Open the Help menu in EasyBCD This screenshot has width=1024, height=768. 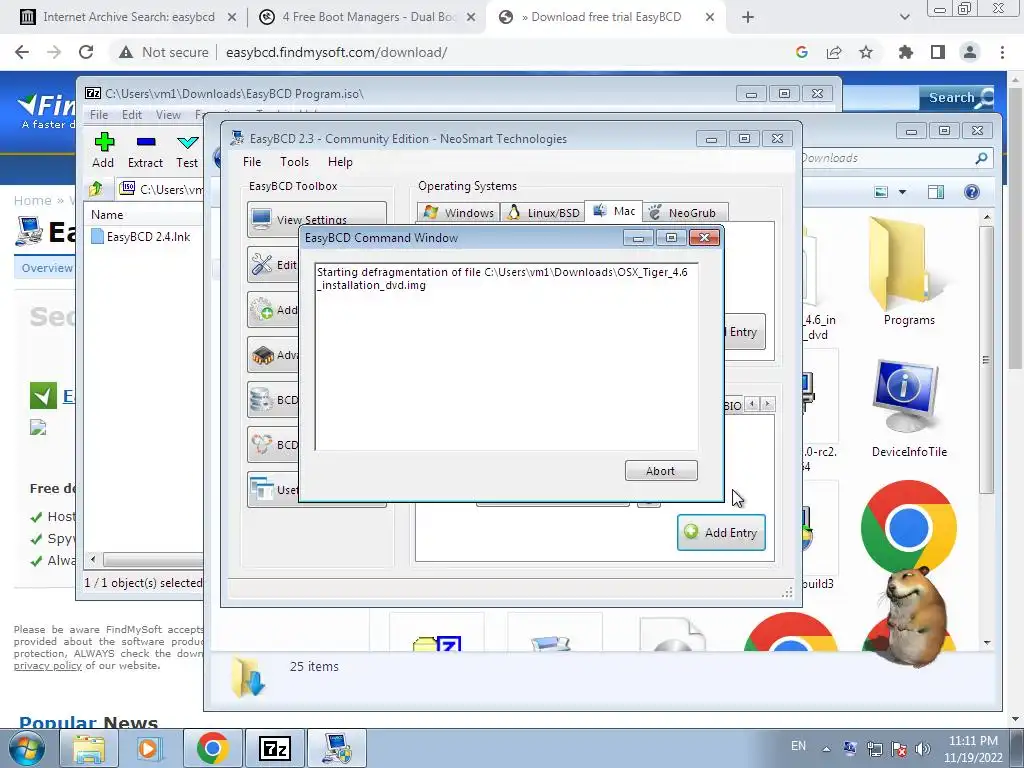[x=340, y=162]
